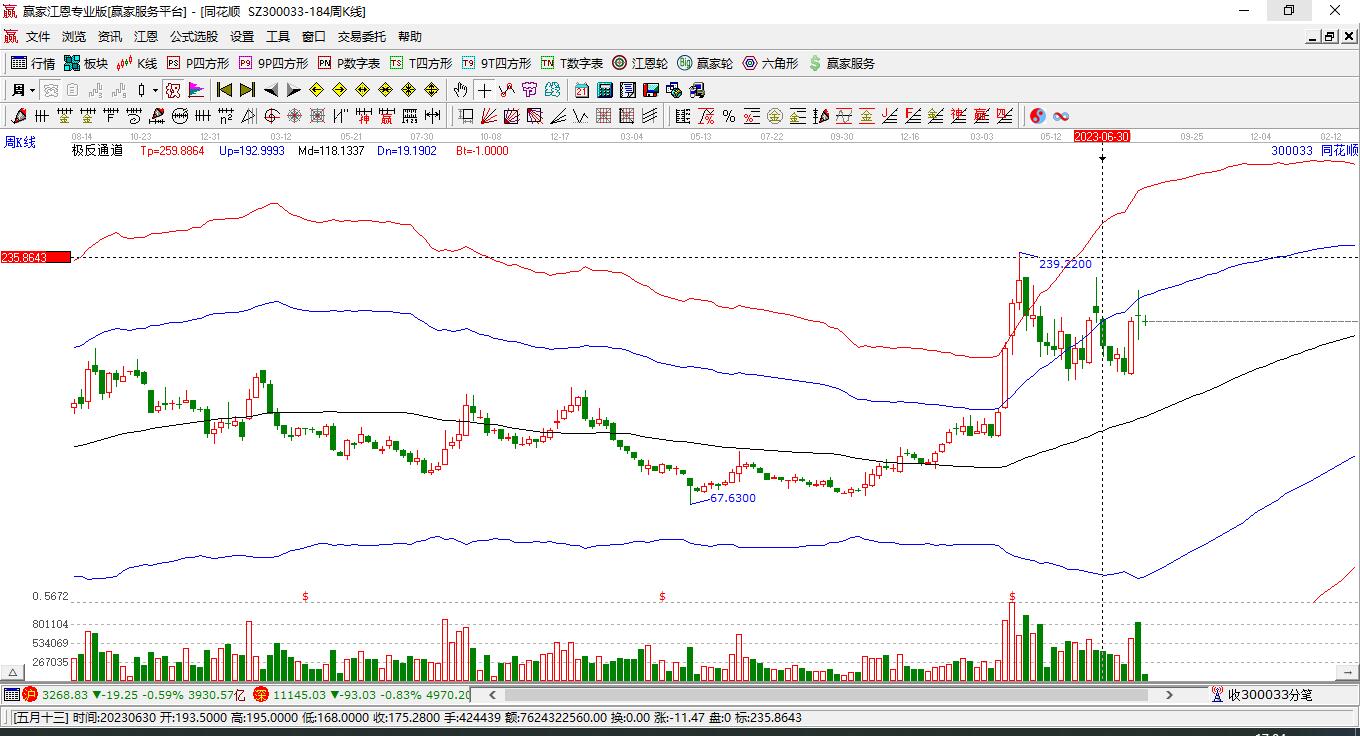Open the 帮助 menu

[x=410, y=37]
